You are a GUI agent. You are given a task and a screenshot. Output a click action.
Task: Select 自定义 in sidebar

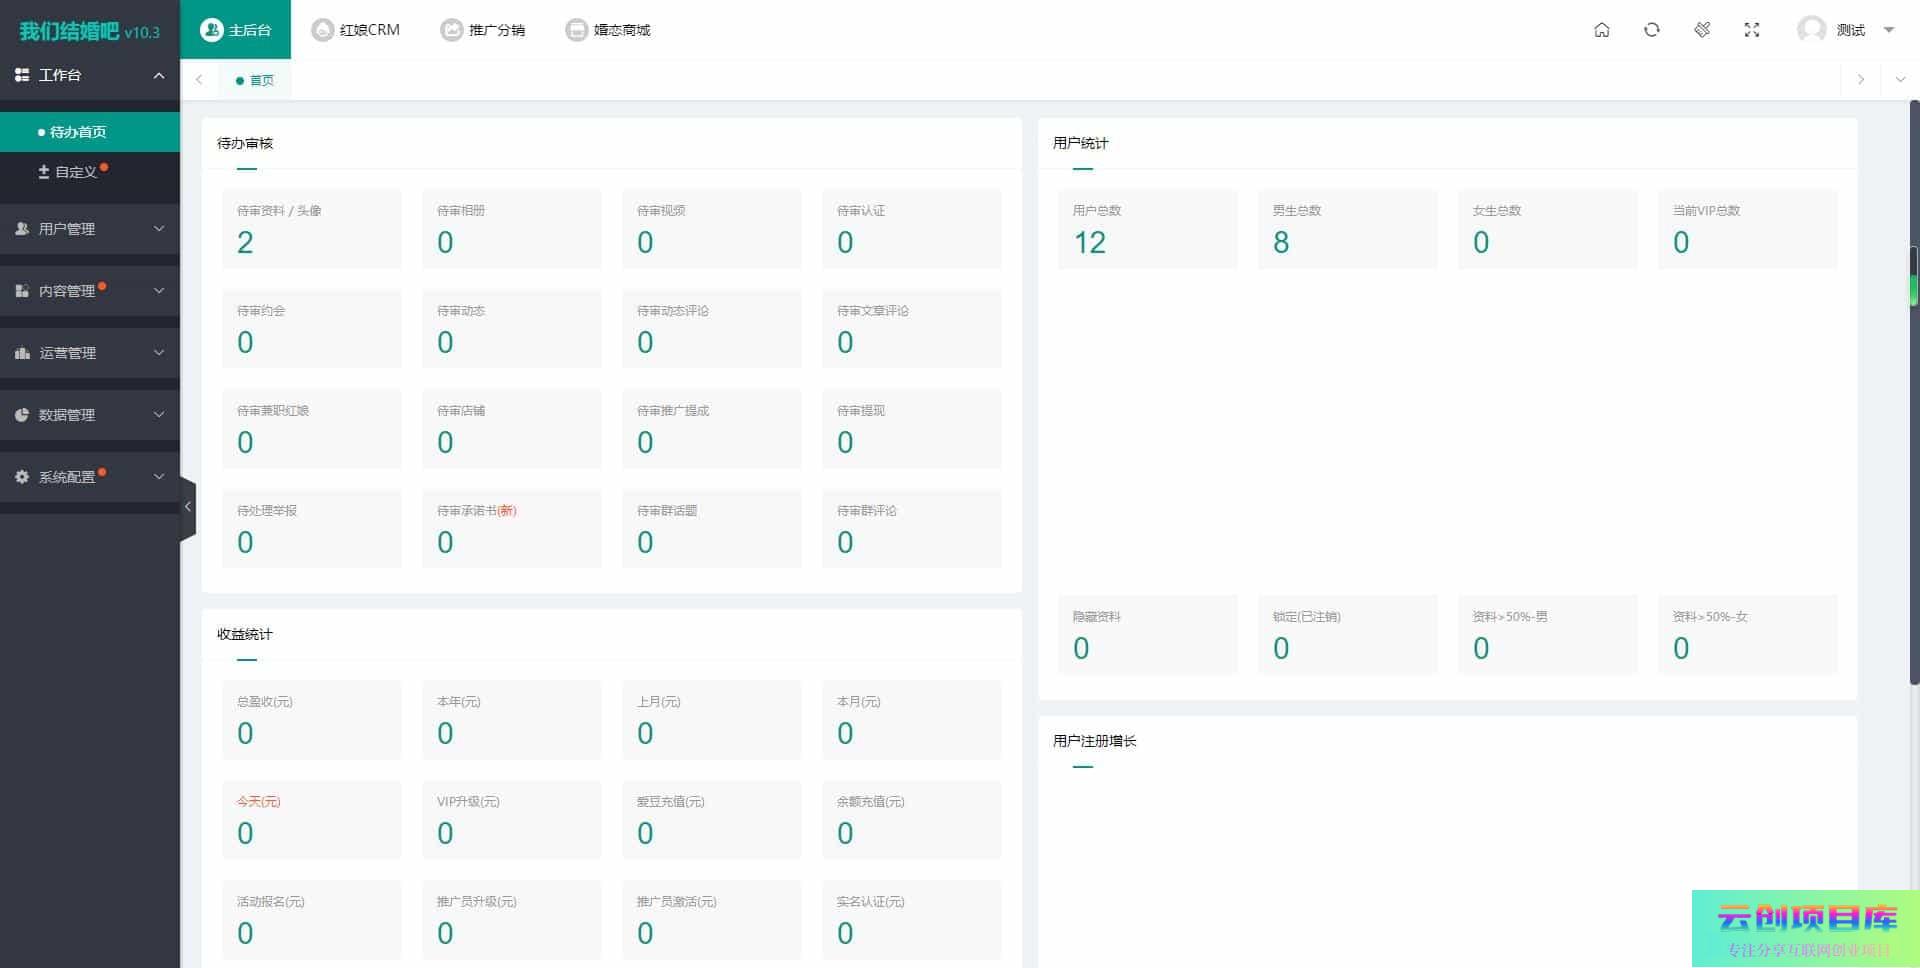[x=75, y=172]
